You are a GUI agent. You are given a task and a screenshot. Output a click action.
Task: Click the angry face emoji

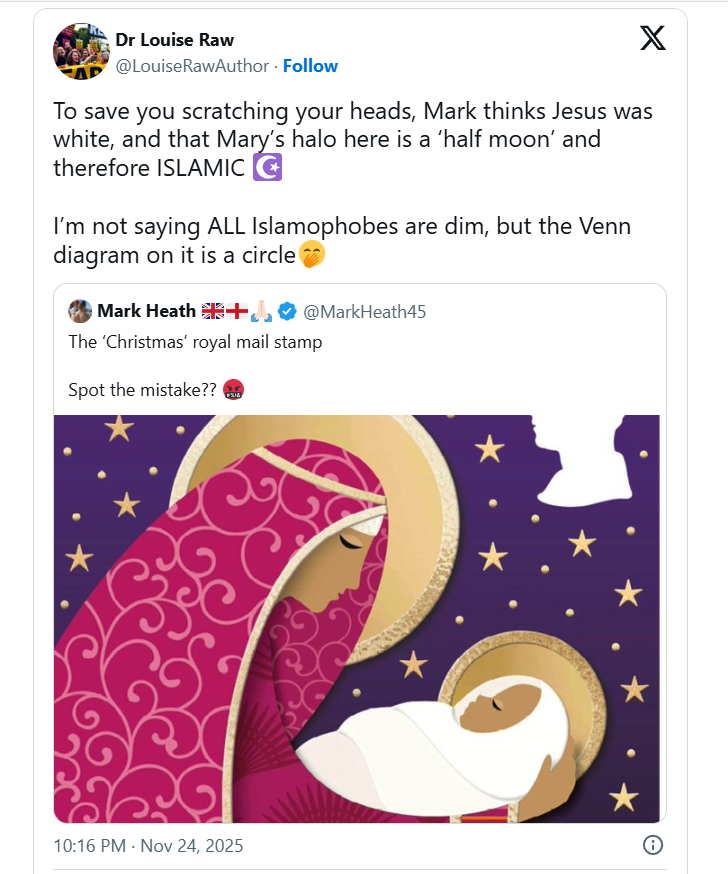pyautogui.click(x=233, y=389)
